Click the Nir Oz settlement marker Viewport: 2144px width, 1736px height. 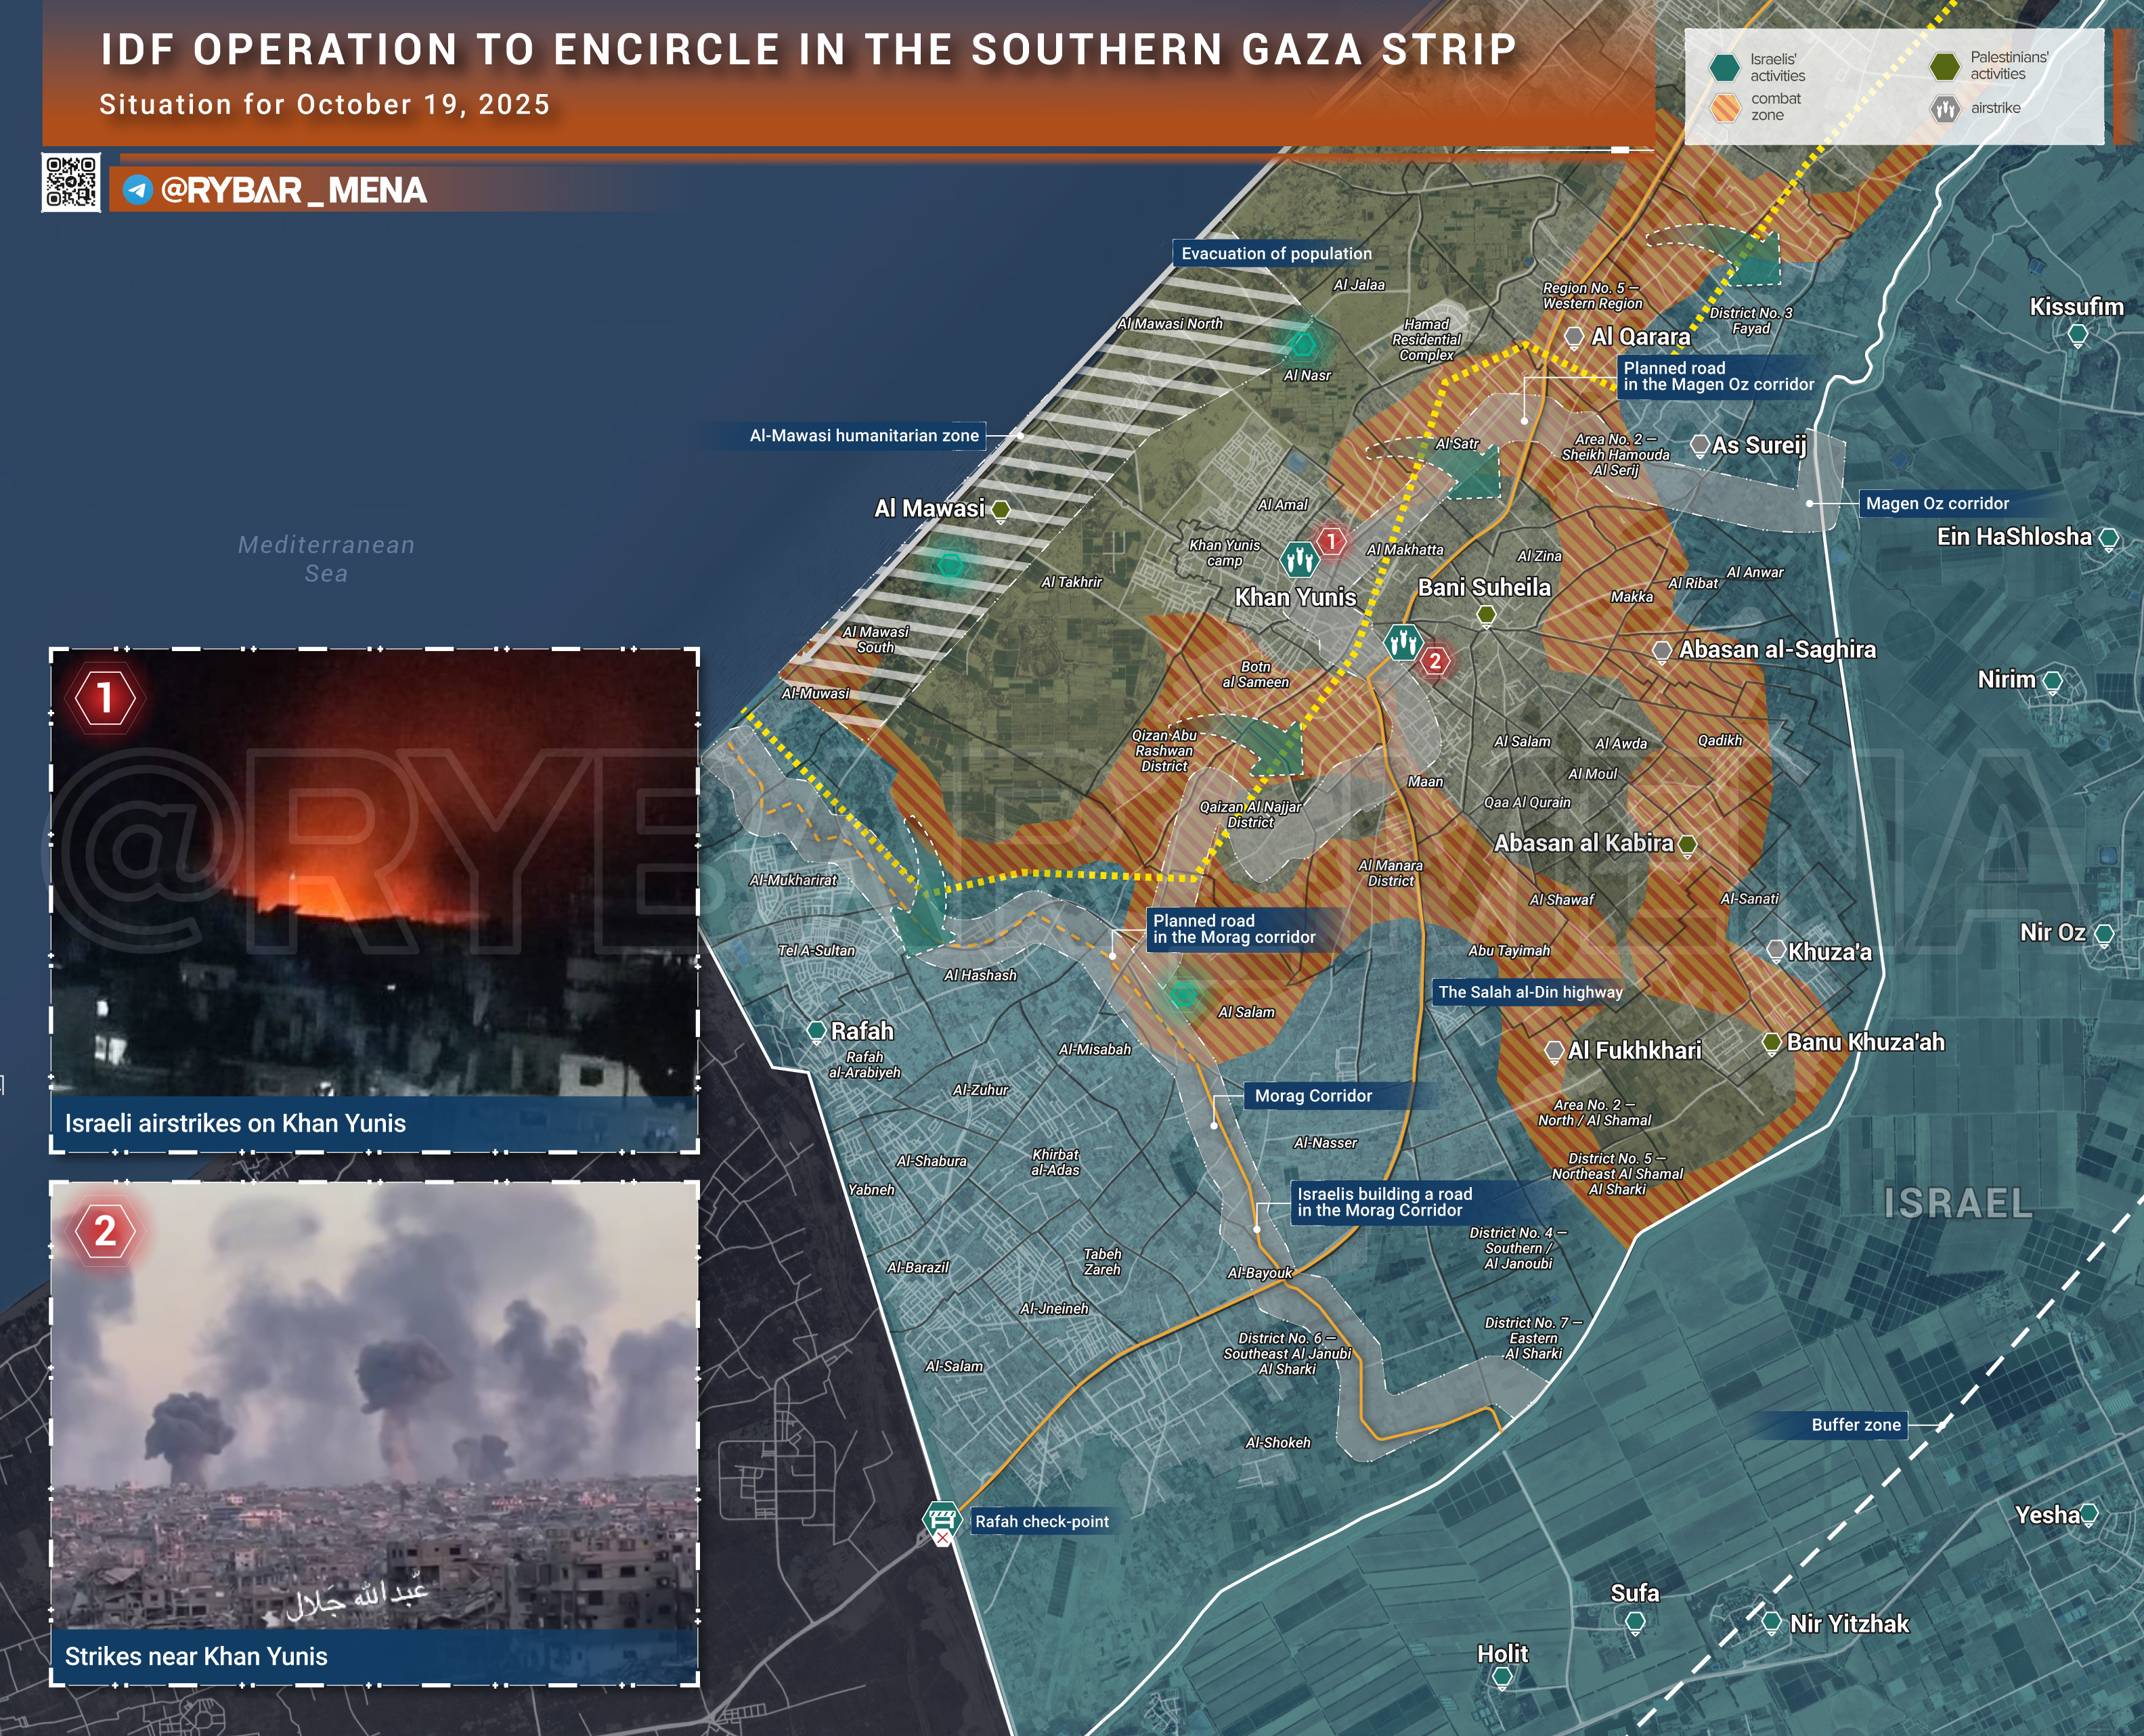coord(2104,935)
